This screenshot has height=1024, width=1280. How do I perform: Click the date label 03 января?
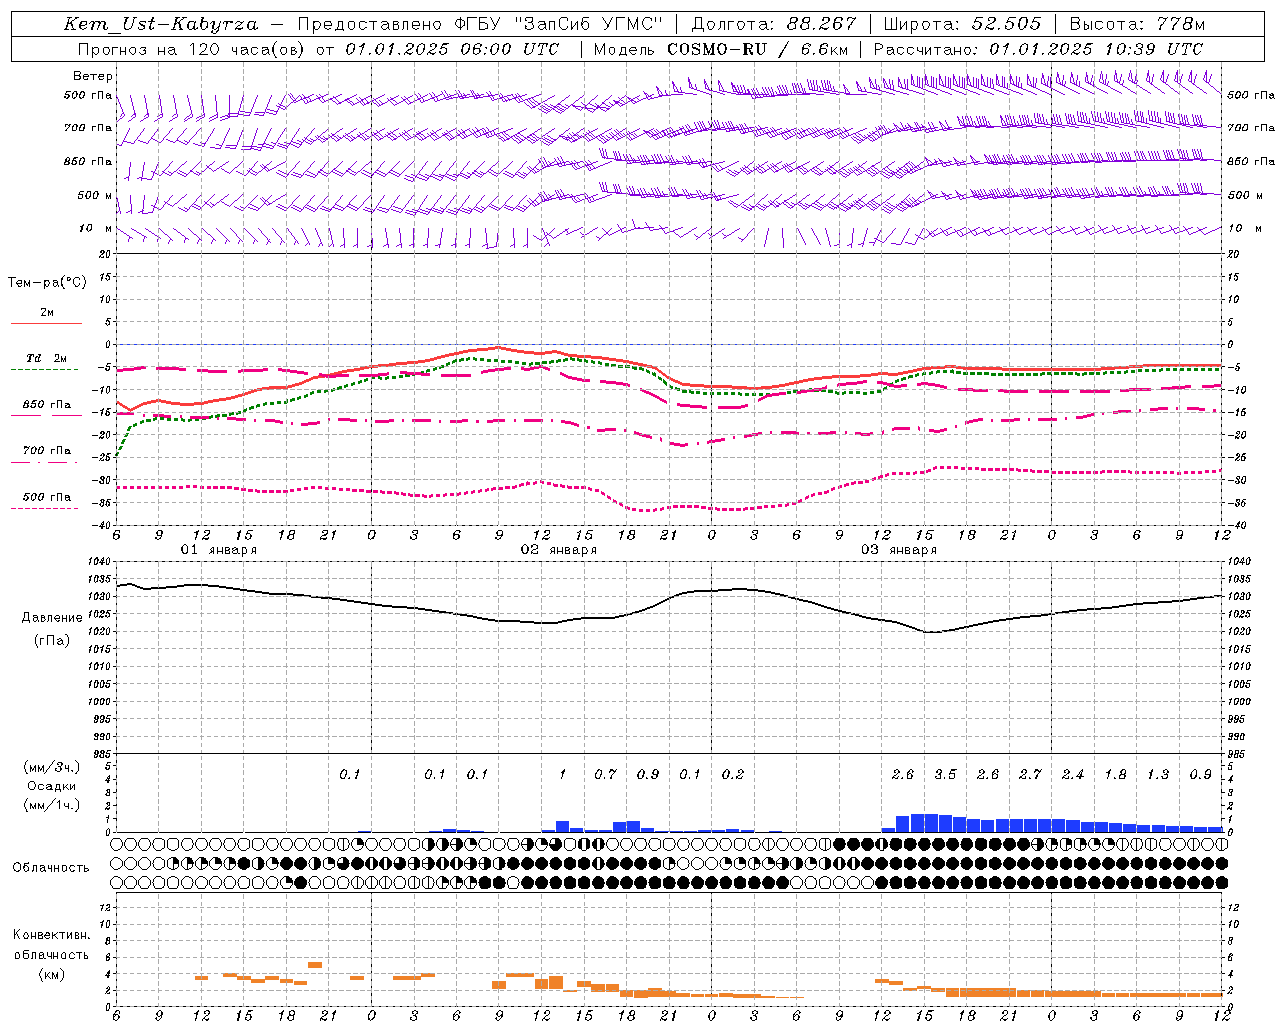pyautogui.click(x=898, y=550)
